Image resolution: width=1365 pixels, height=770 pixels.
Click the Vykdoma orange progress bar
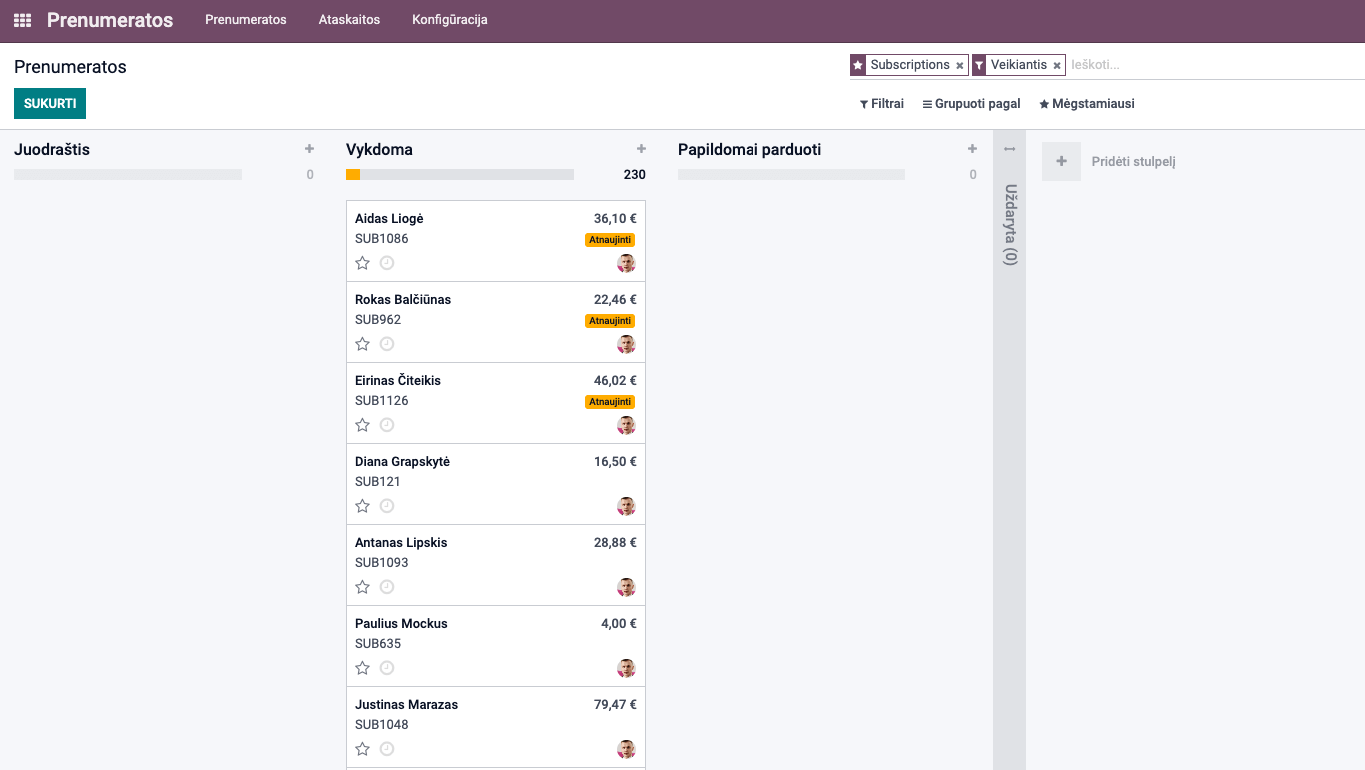[353, 175]
